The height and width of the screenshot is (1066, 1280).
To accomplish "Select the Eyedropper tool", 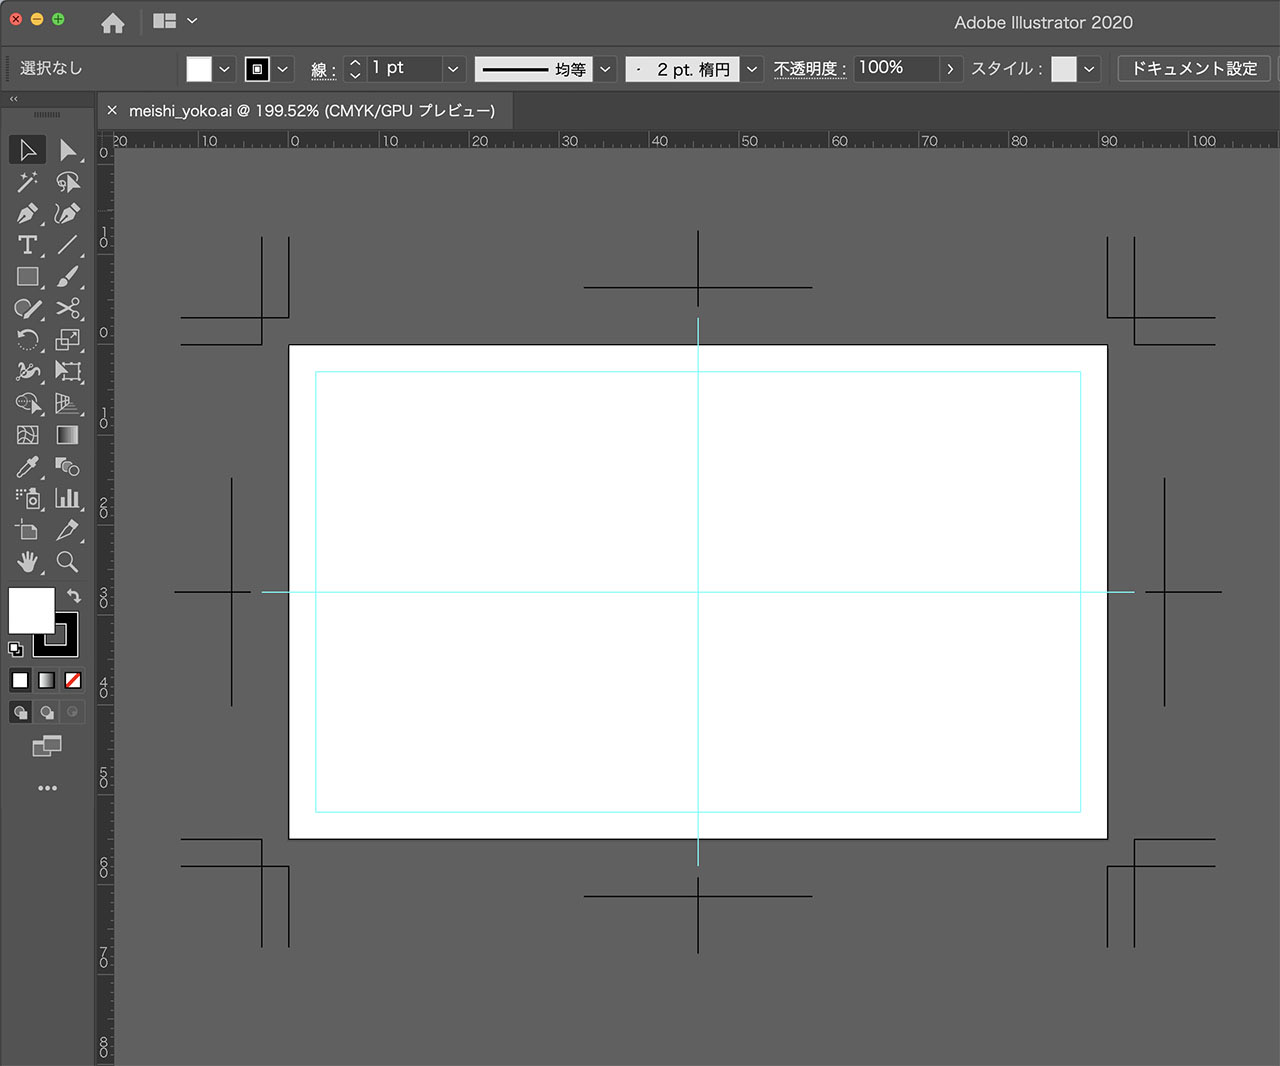I will [x=28, y=467].
